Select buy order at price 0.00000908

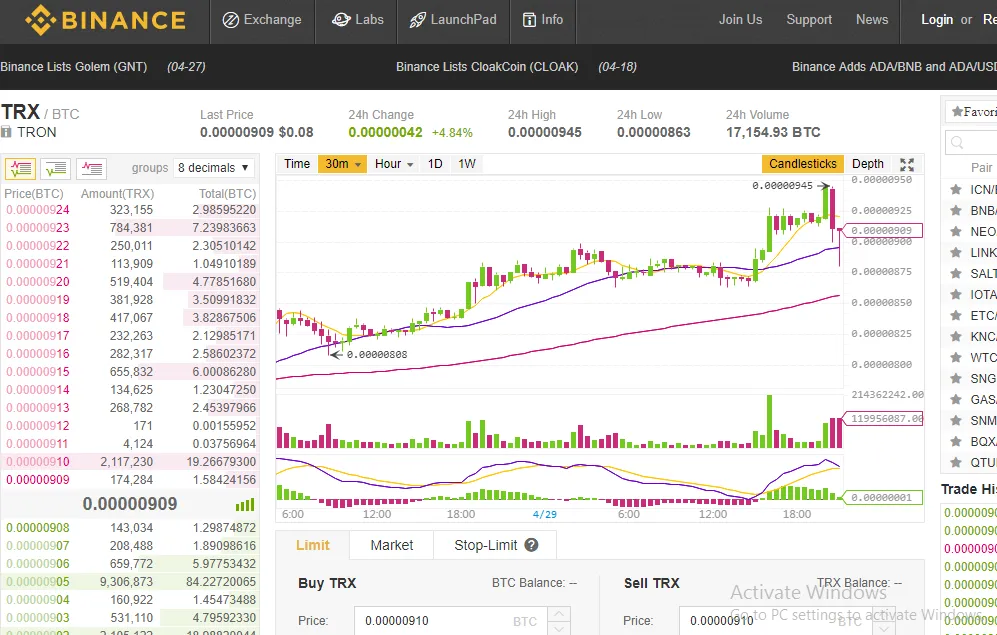point(130,528)
